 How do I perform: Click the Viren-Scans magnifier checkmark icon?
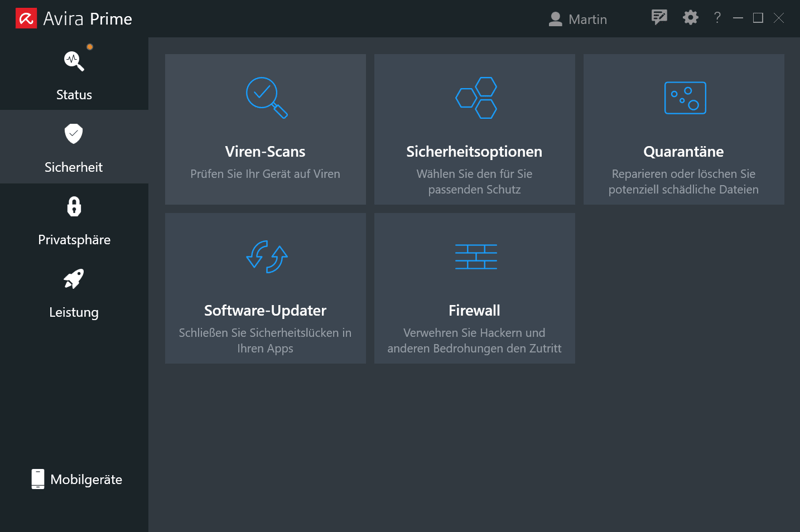[266, 97]
